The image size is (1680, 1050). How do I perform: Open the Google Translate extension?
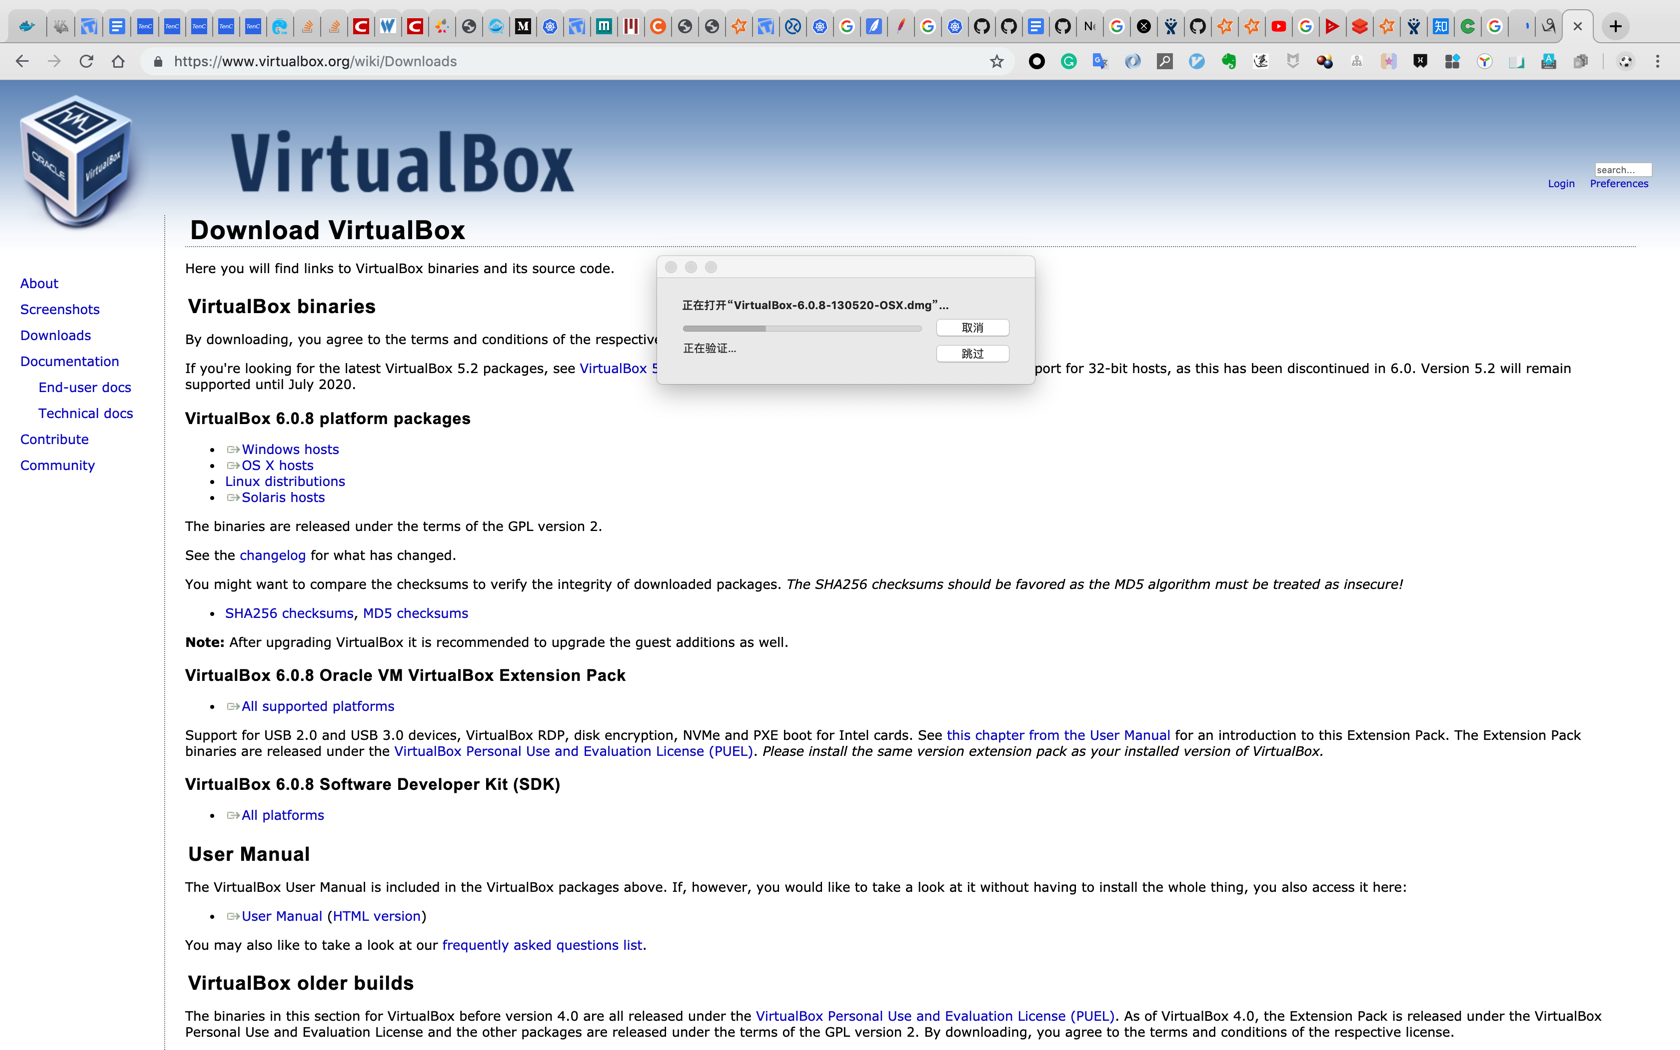click(1101, 61)
